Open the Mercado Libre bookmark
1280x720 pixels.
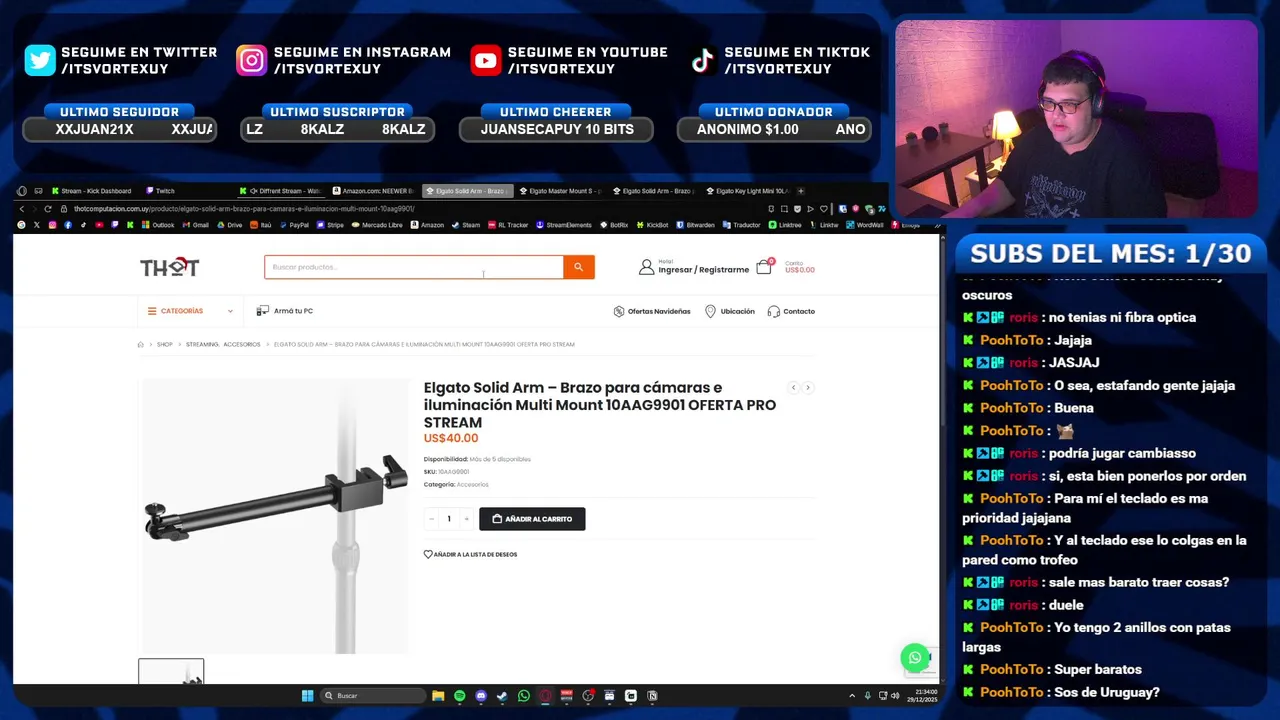click(x=377, y=225)
